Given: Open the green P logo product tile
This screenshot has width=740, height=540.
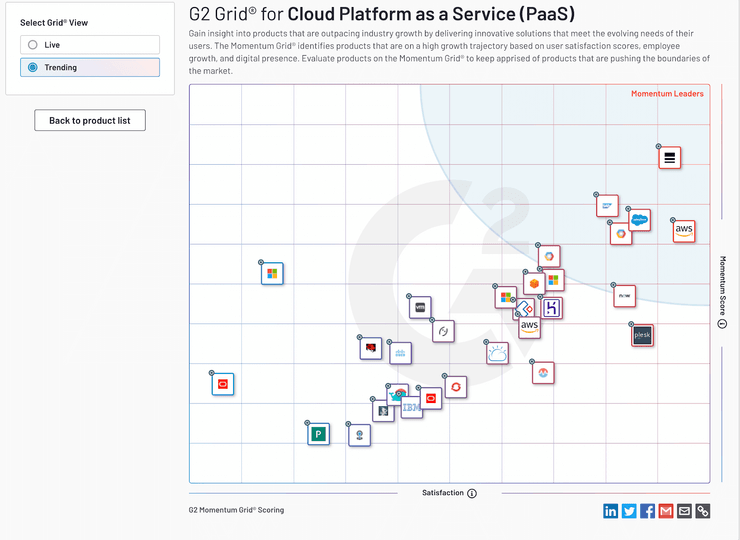Looking at the screenshot, I should (x=319, y=434).
